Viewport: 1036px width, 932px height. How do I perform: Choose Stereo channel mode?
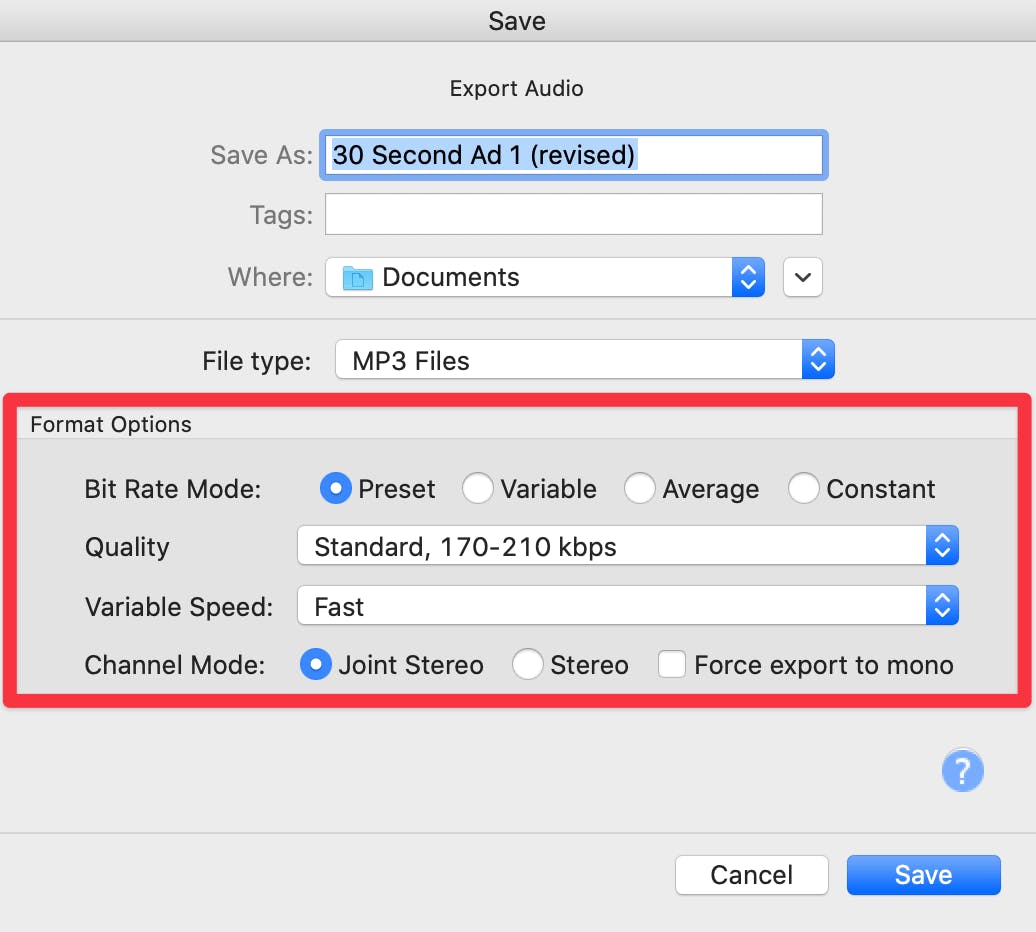click(528, 665)
